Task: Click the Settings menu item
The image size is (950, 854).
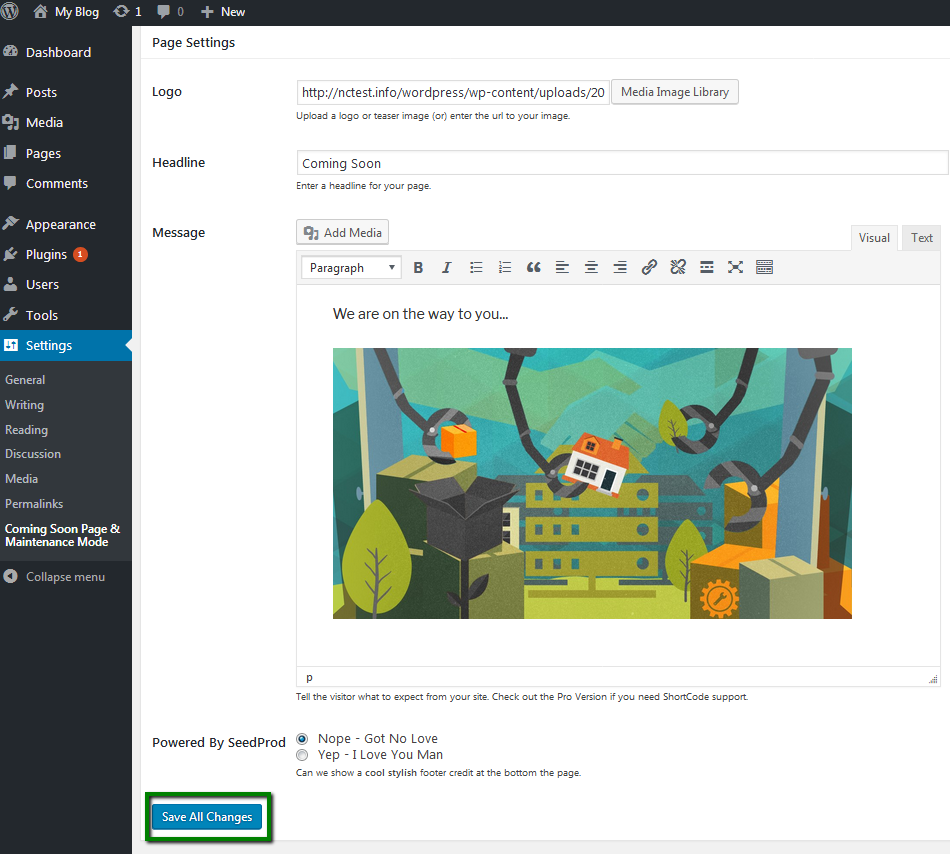Action: [x=65, y=345]
